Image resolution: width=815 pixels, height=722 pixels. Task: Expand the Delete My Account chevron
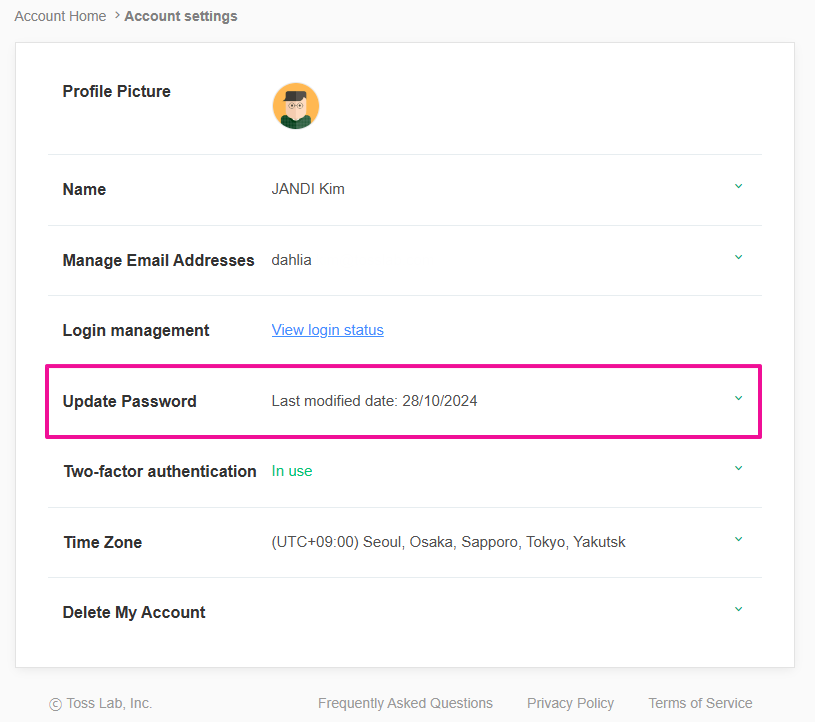(x=738, y=610)
